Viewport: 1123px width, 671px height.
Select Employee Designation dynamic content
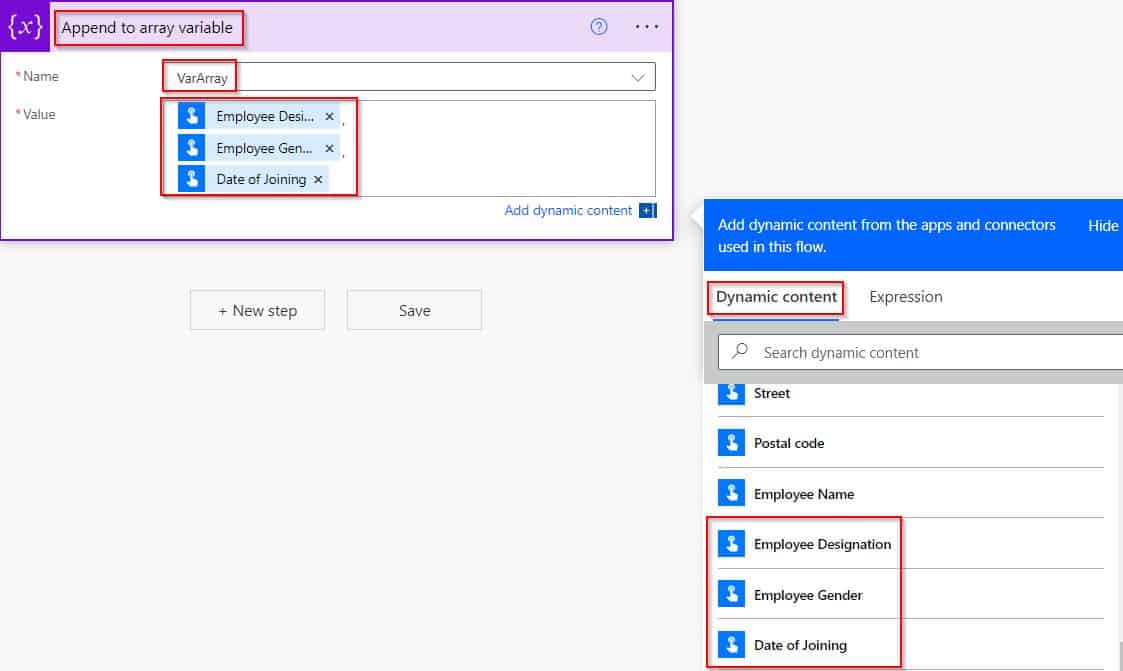(x=911, y=544)
